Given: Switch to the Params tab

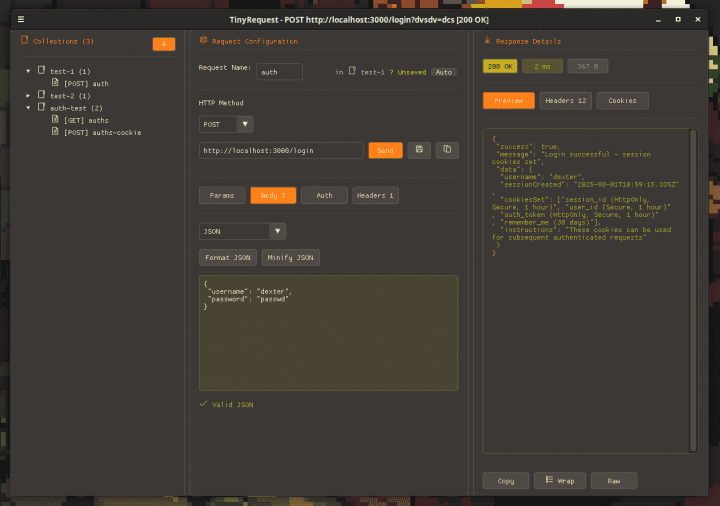Looking at the screenshot, I should pos(222,196).
